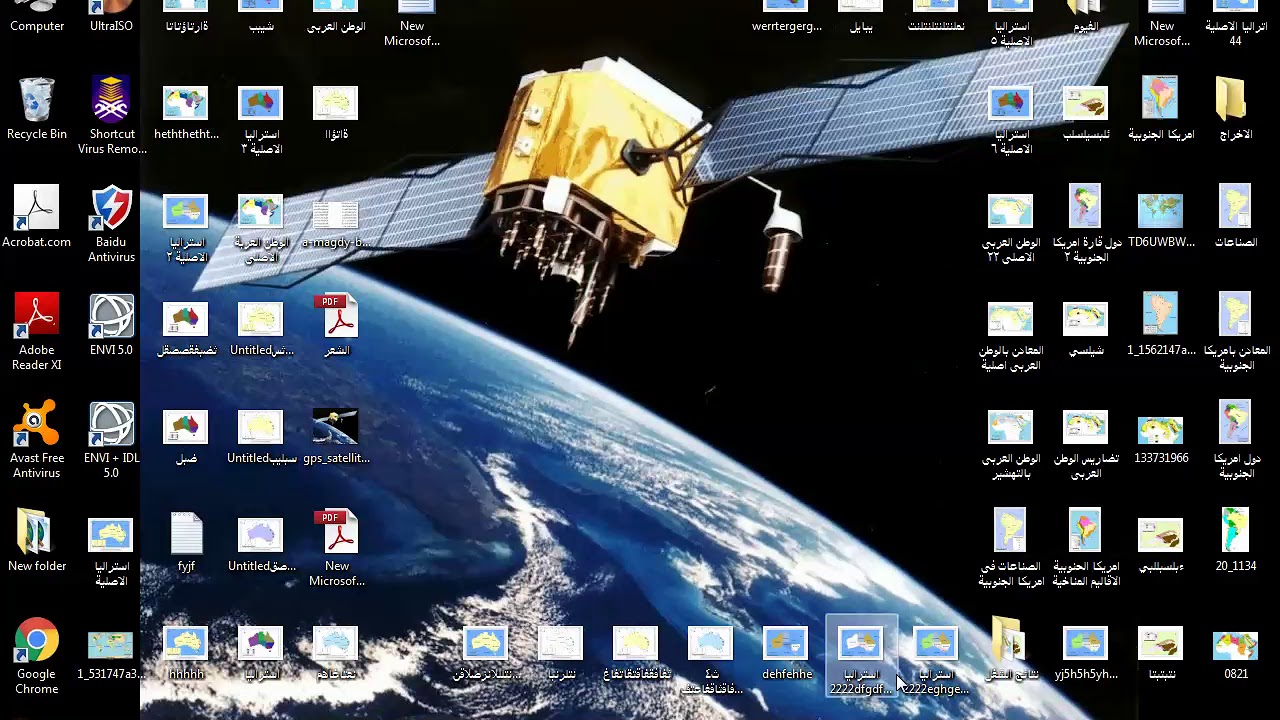Launch Adobe Reader XI
The height and width of the screenshot is (720, 1280).
point(37,332)
